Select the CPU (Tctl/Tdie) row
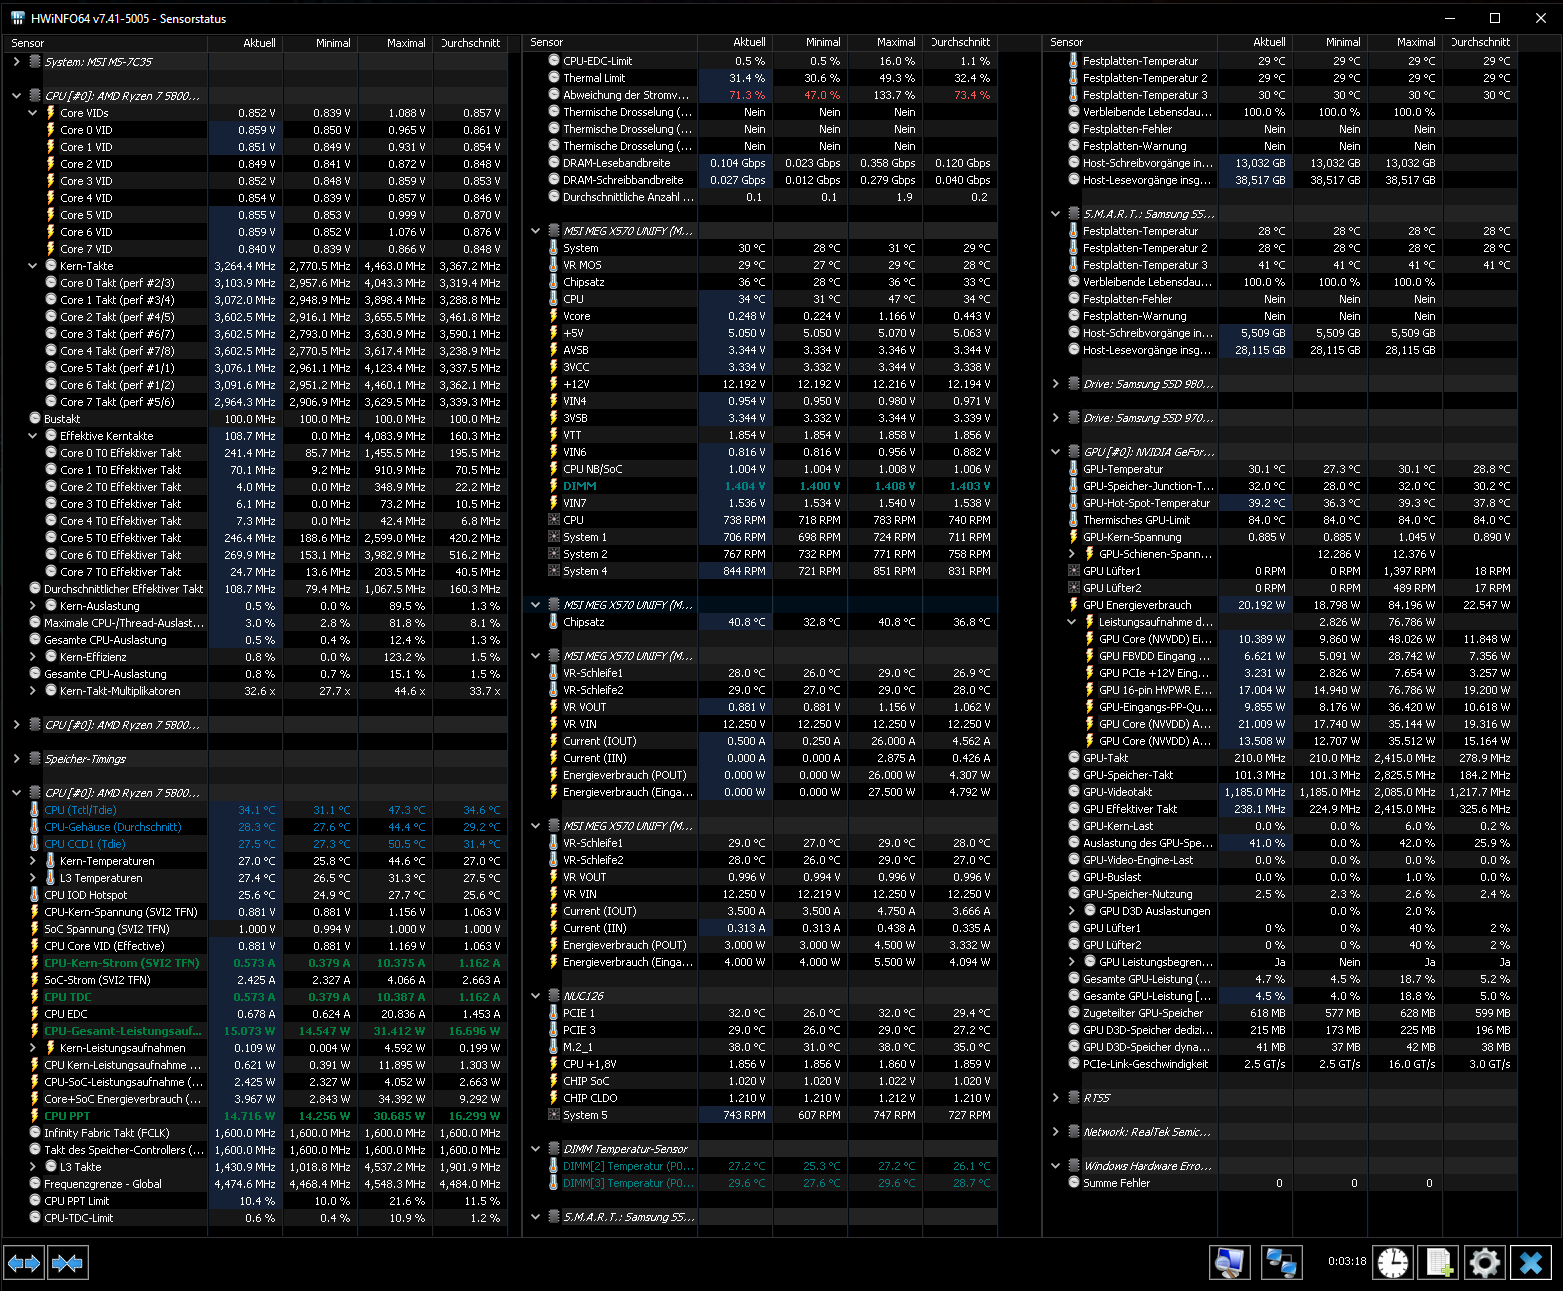Viewport: 1563px width, 1291px height. click(256, 810)
